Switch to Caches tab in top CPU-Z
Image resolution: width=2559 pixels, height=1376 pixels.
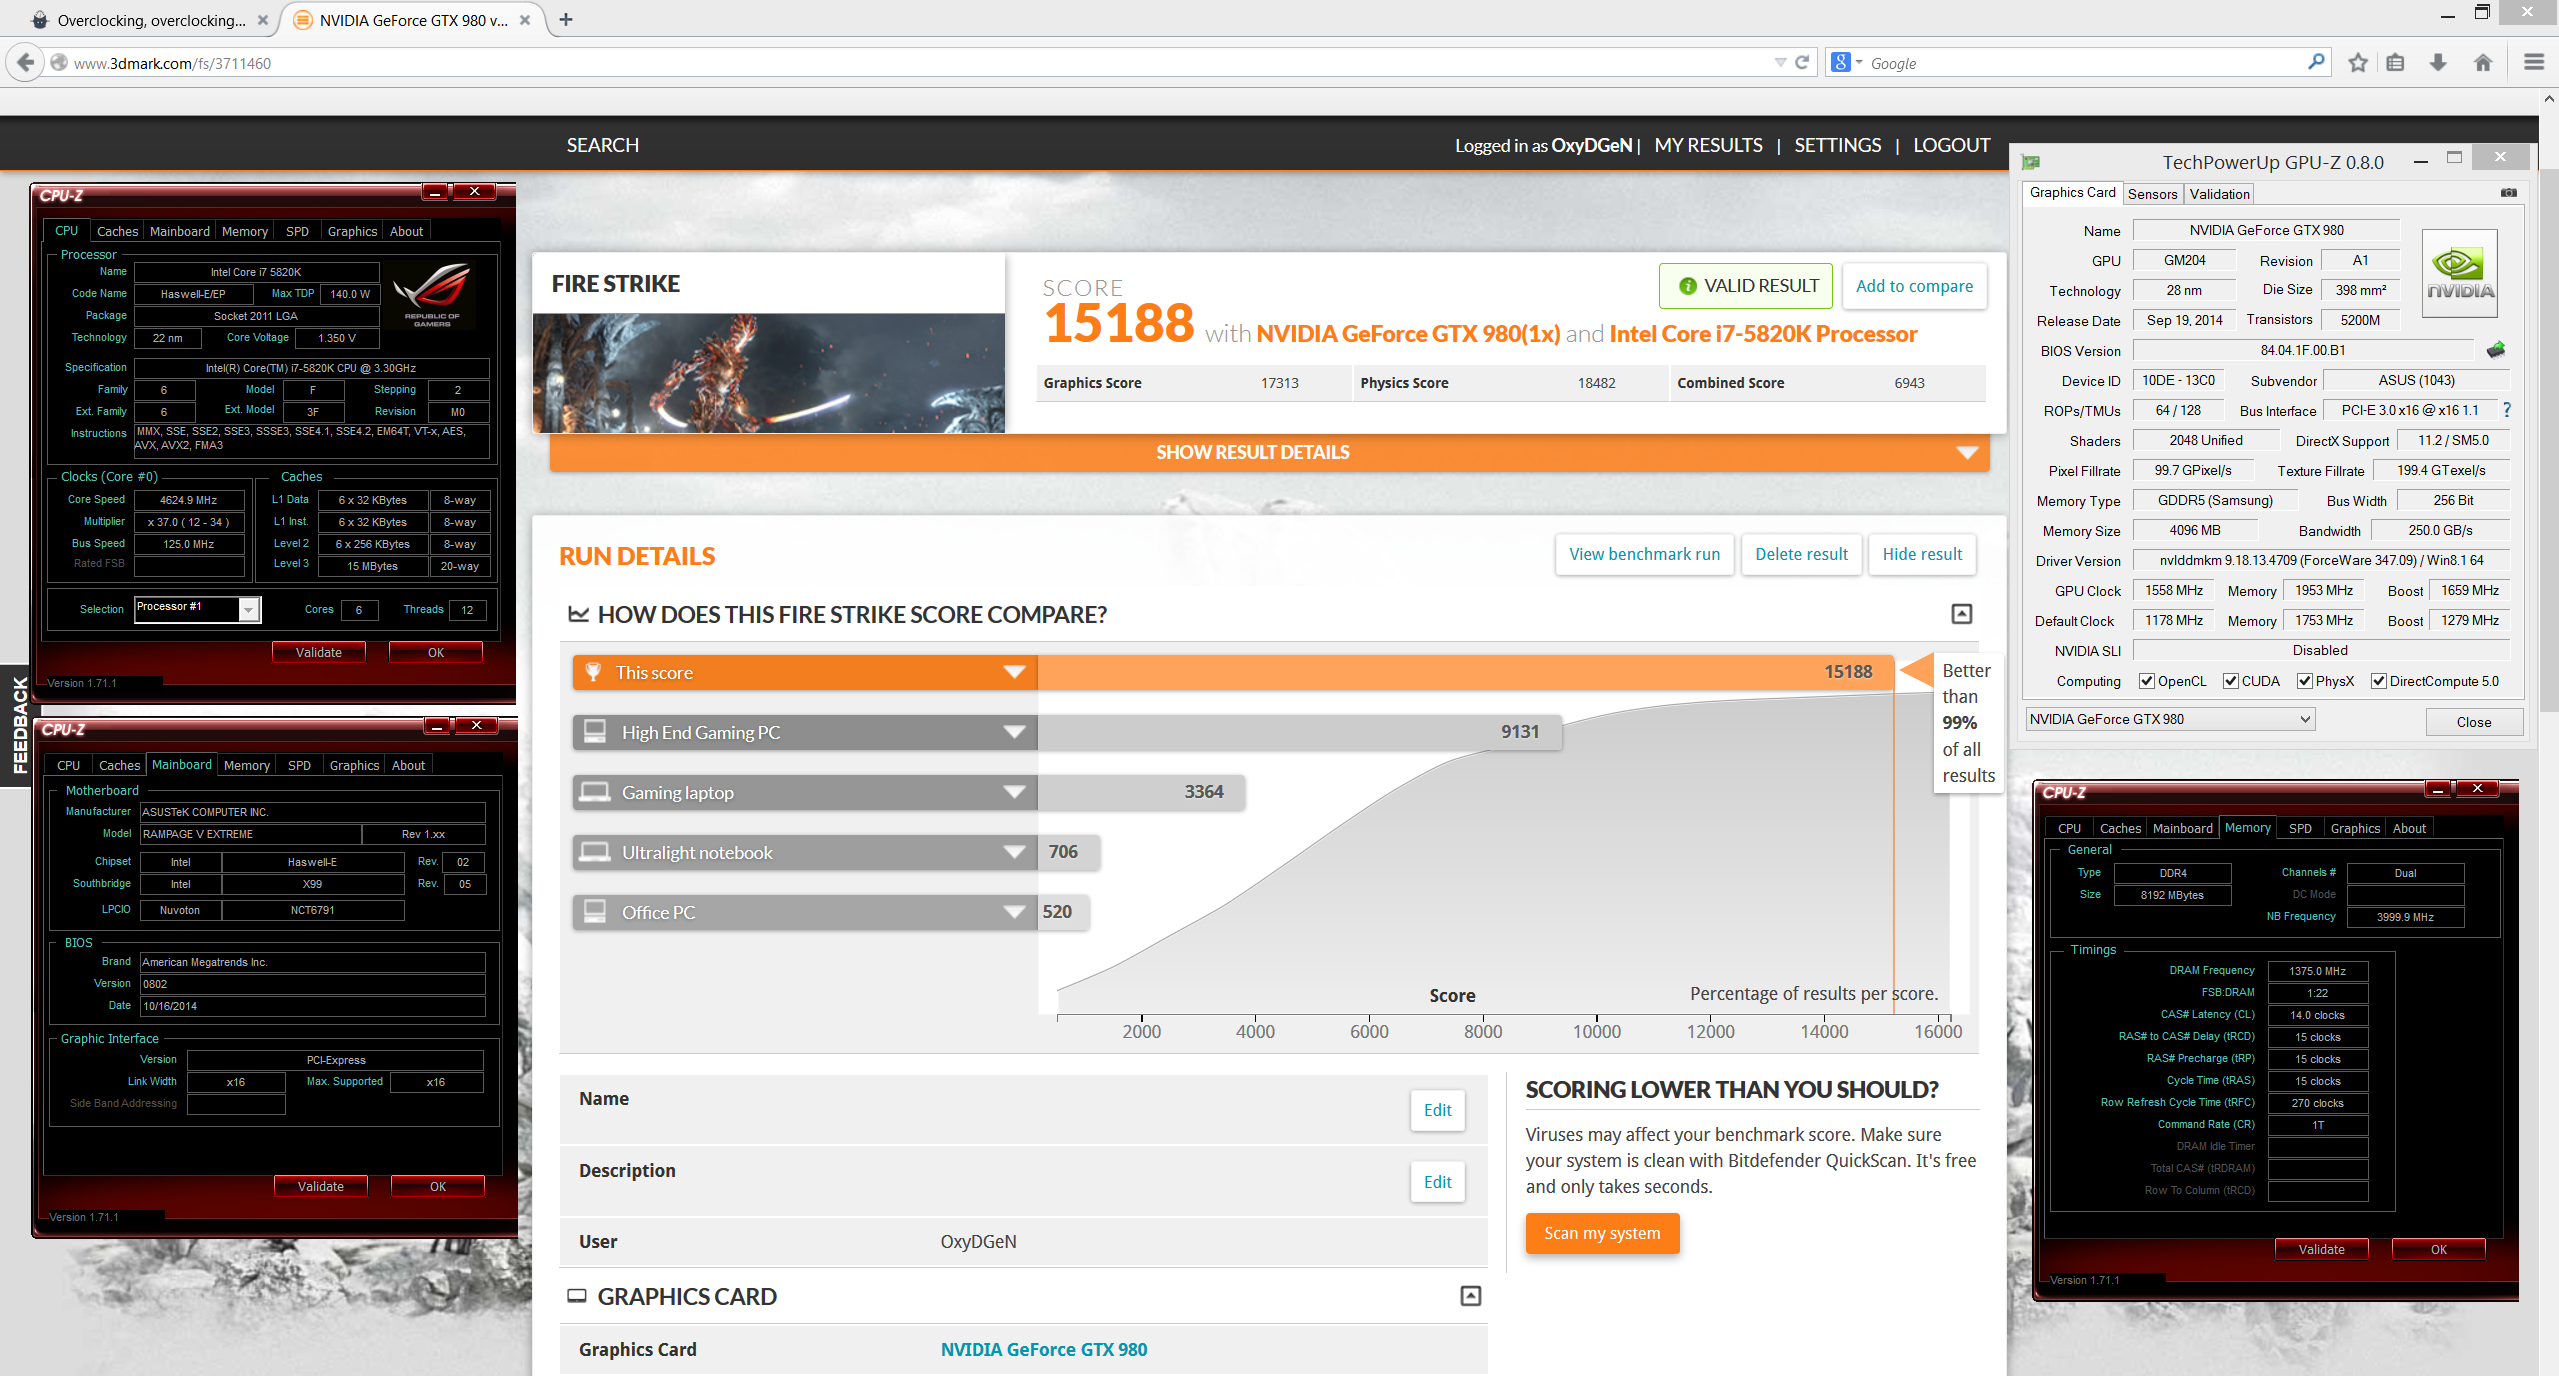tap(117, 231)
